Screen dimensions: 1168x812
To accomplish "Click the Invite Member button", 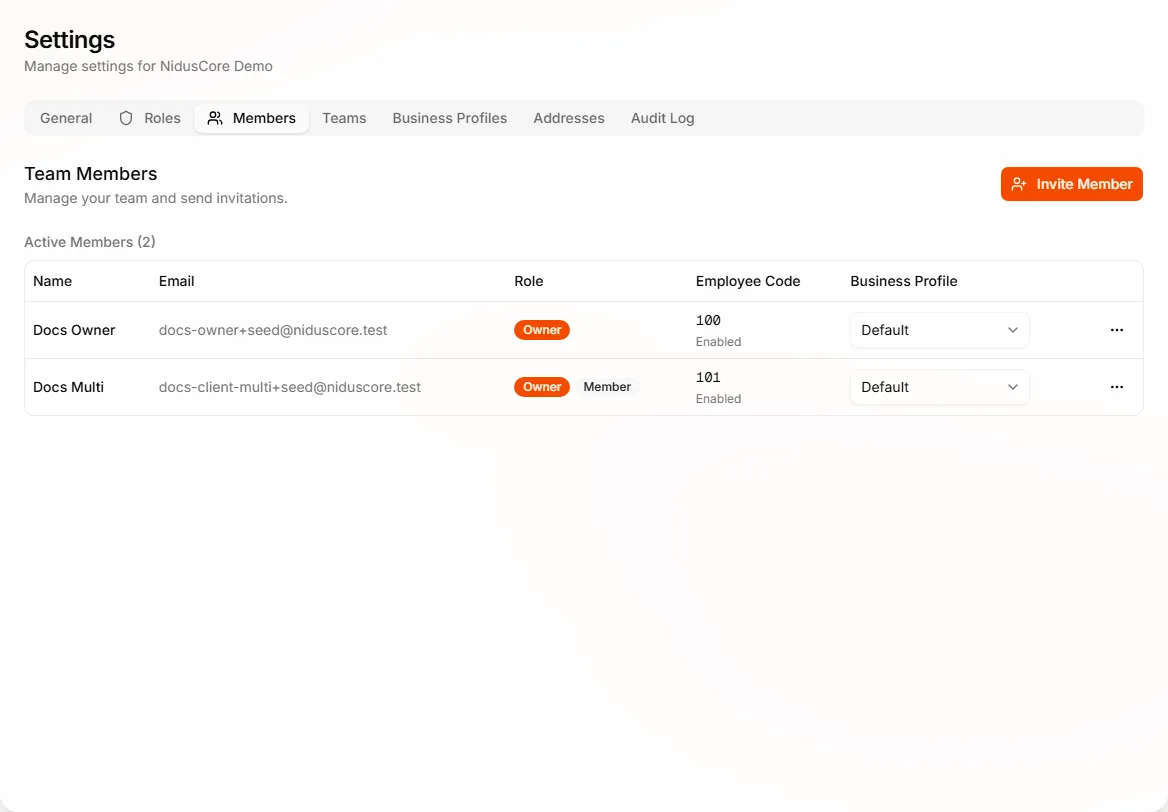I will pos(1071,184).
